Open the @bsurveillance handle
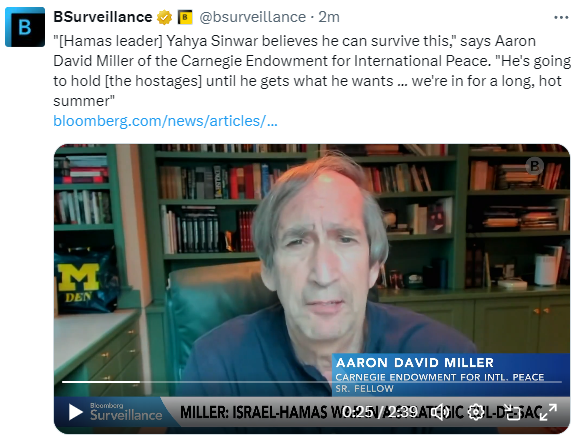Viewport: 578px width, 437px height. (253, 17)
